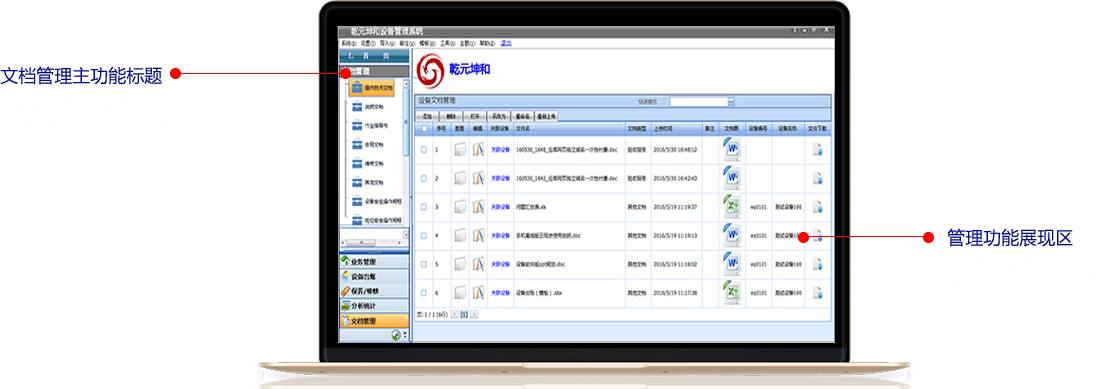Screen dimensions: 1115x389
Task: Open the 工具 menu in menu bar
Action: pos(447,43)
